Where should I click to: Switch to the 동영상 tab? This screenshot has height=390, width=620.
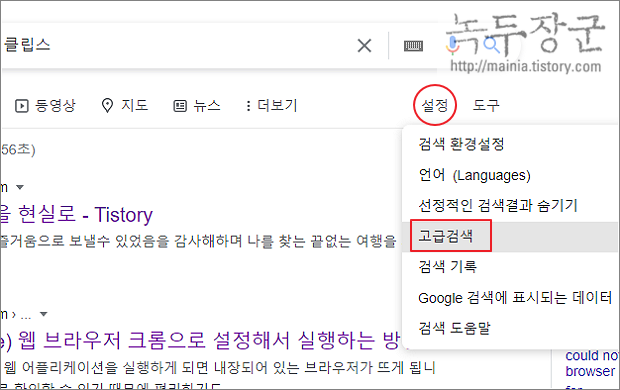tap(45, 106)
